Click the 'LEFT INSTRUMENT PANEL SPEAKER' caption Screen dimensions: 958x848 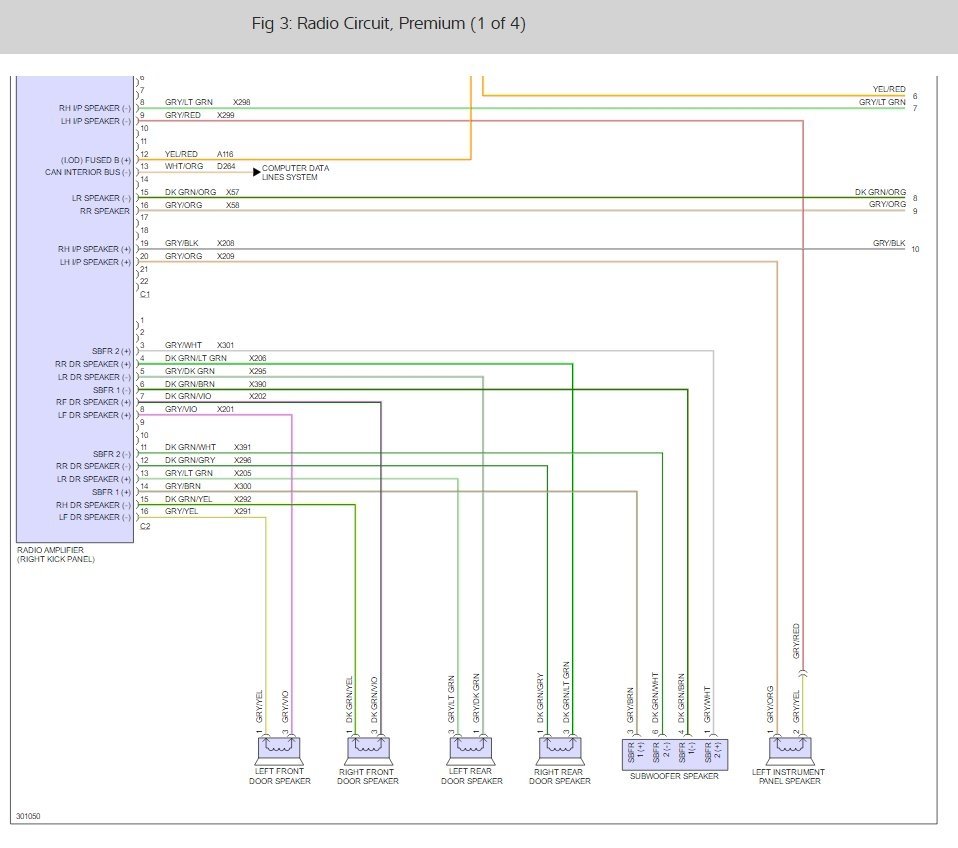point(789,777)
